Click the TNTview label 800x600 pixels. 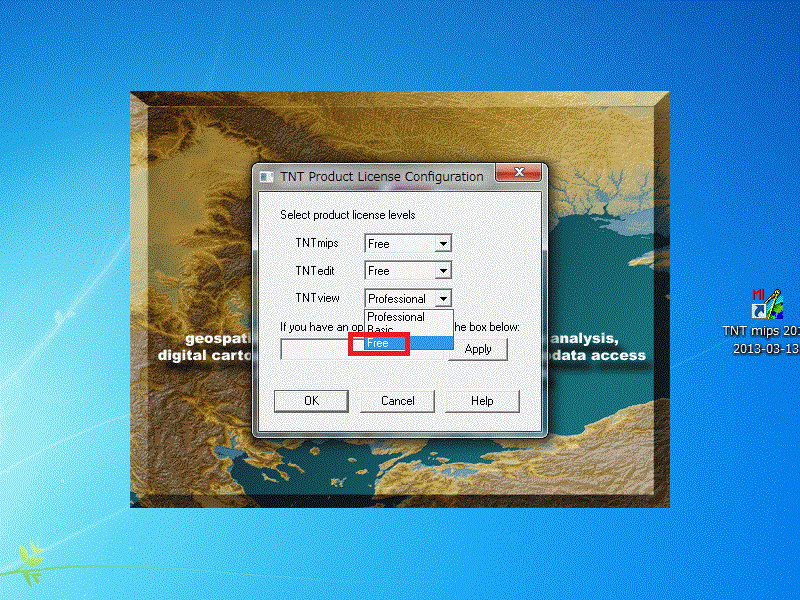[x=317, y=298]
